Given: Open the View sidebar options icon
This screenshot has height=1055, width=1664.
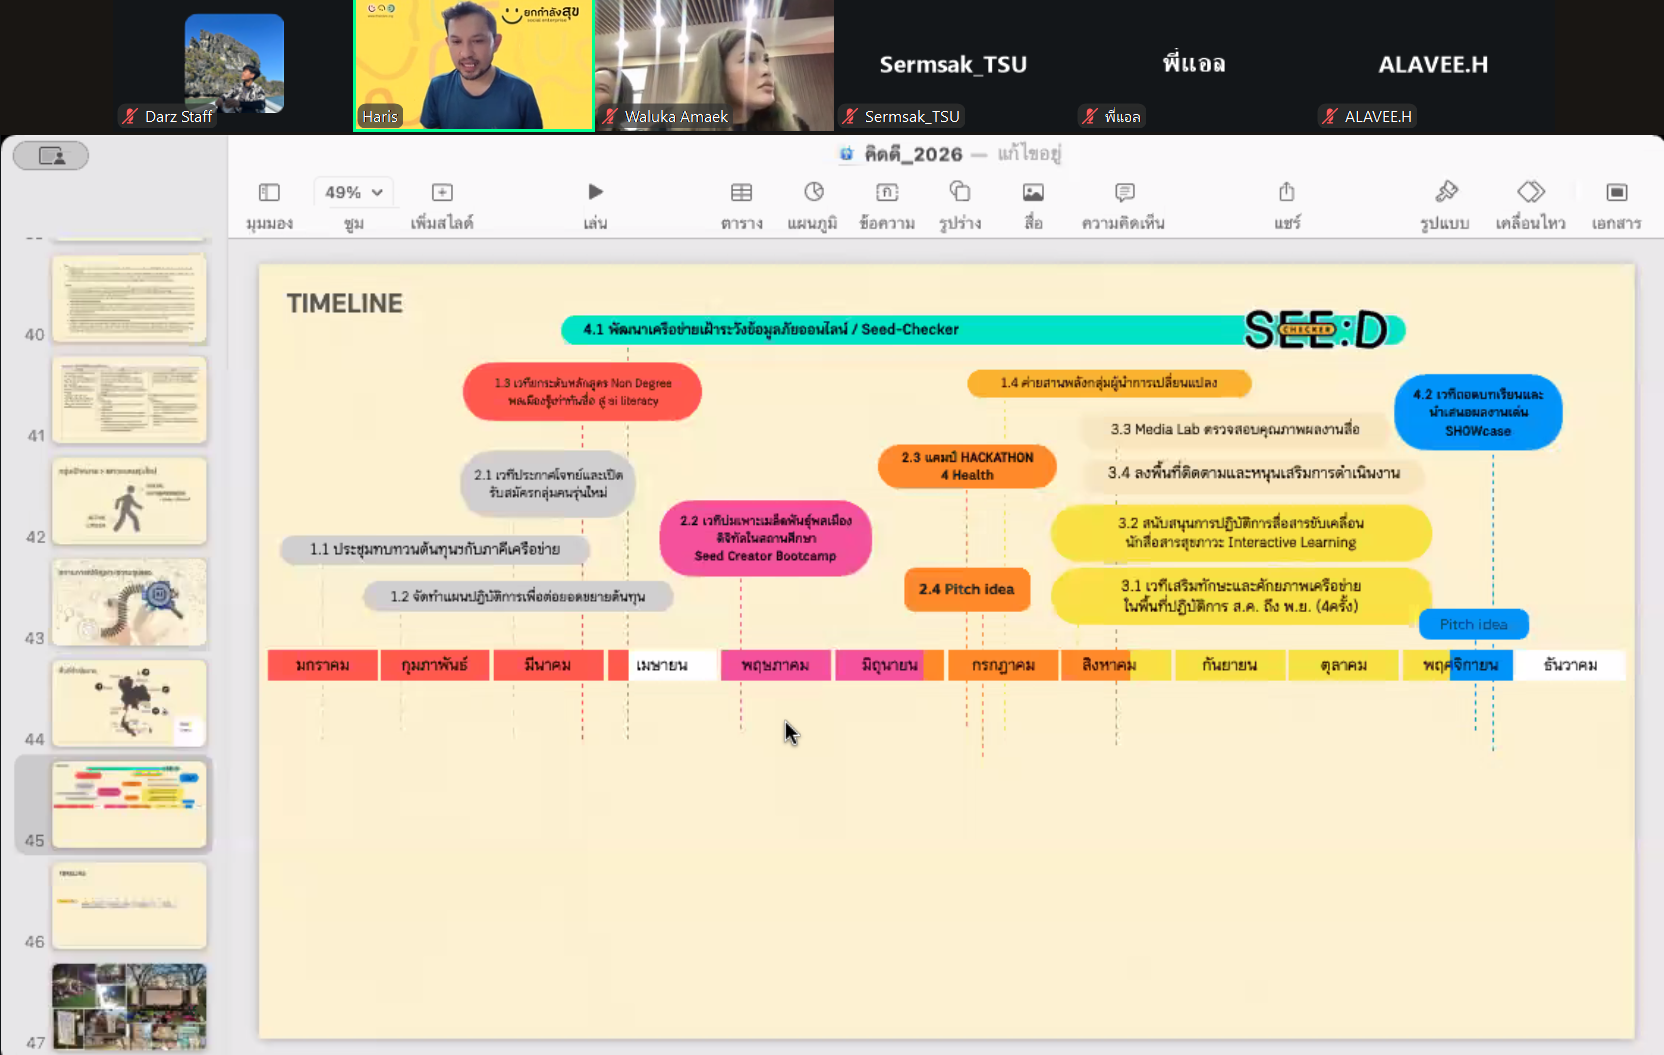Looking at the screenshot, I should tap(269, 193).
